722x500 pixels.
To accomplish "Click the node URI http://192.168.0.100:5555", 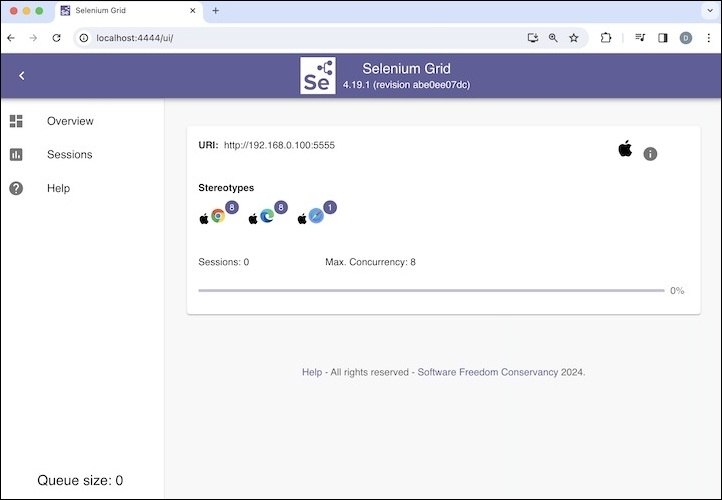I will (x=279, y=145).
